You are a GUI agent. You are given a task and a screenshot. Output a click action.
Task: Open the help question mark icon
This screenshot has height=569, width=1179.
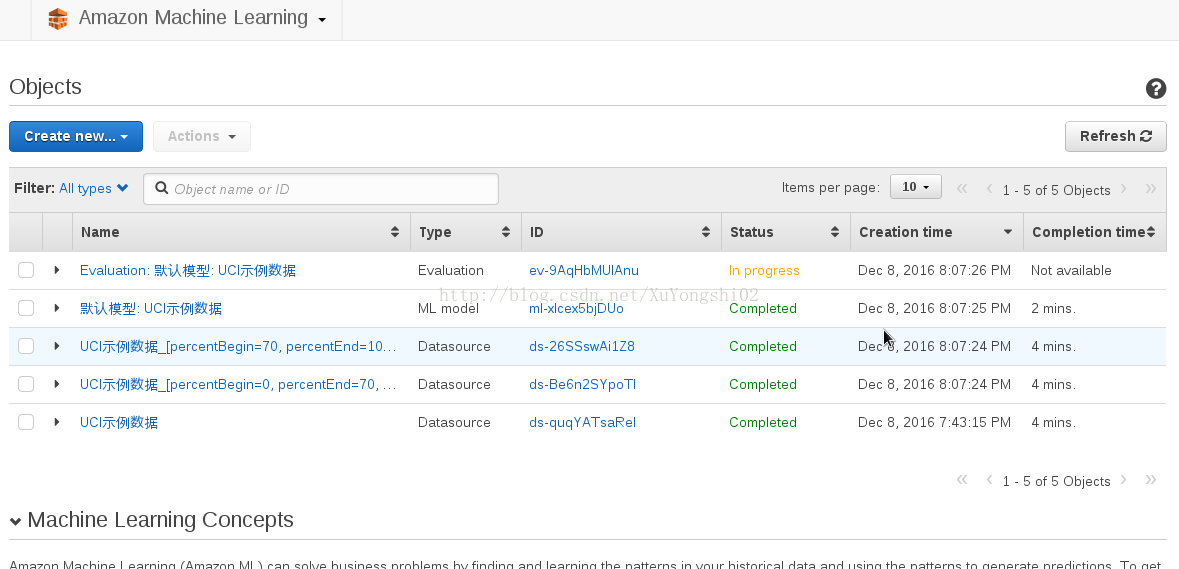pyautogui.click(x=1156, y=89)
